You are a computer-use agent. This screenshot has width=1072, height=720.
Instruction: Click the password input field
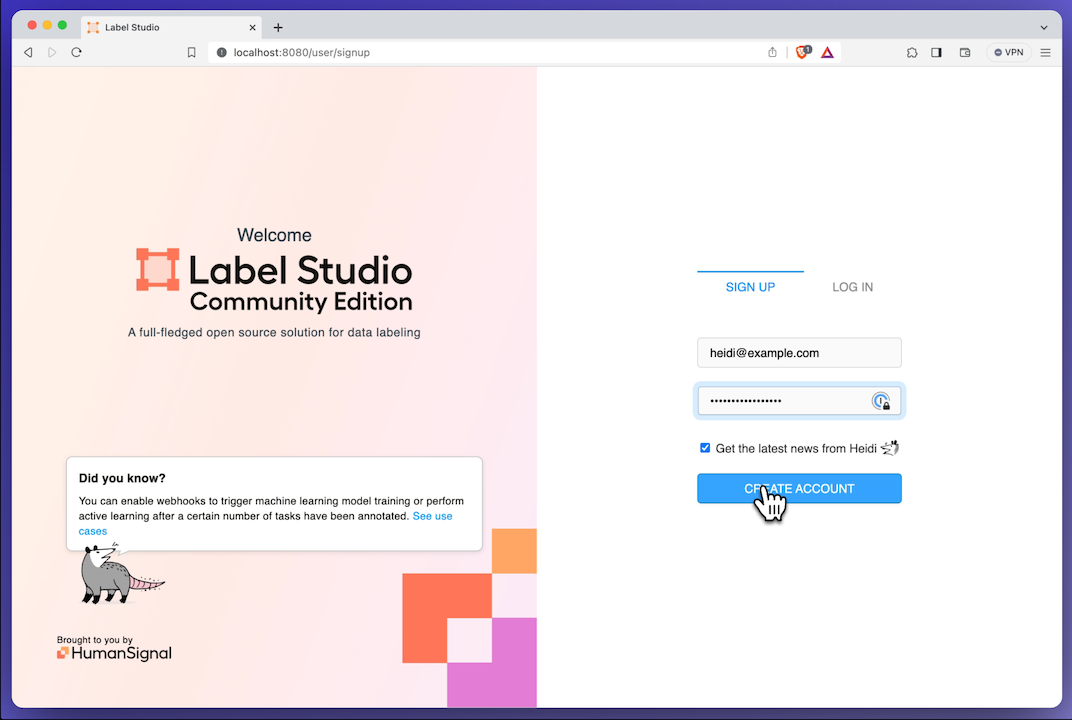coord(799,401)
